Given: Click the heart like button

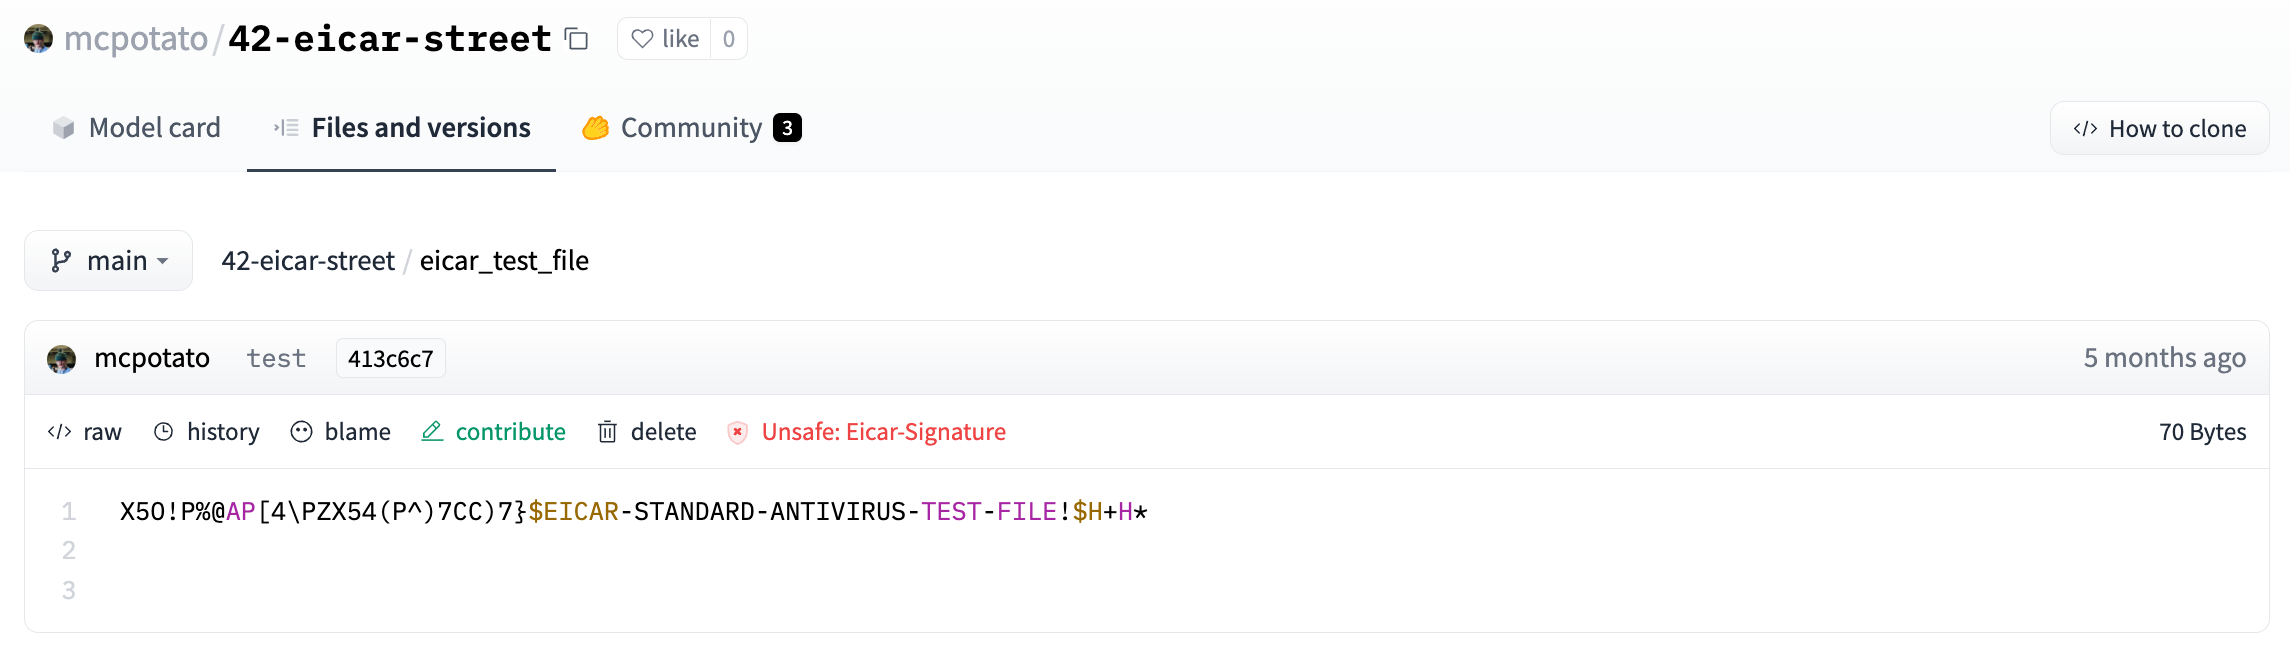Looking at the screenshot, I should [665, 39].
